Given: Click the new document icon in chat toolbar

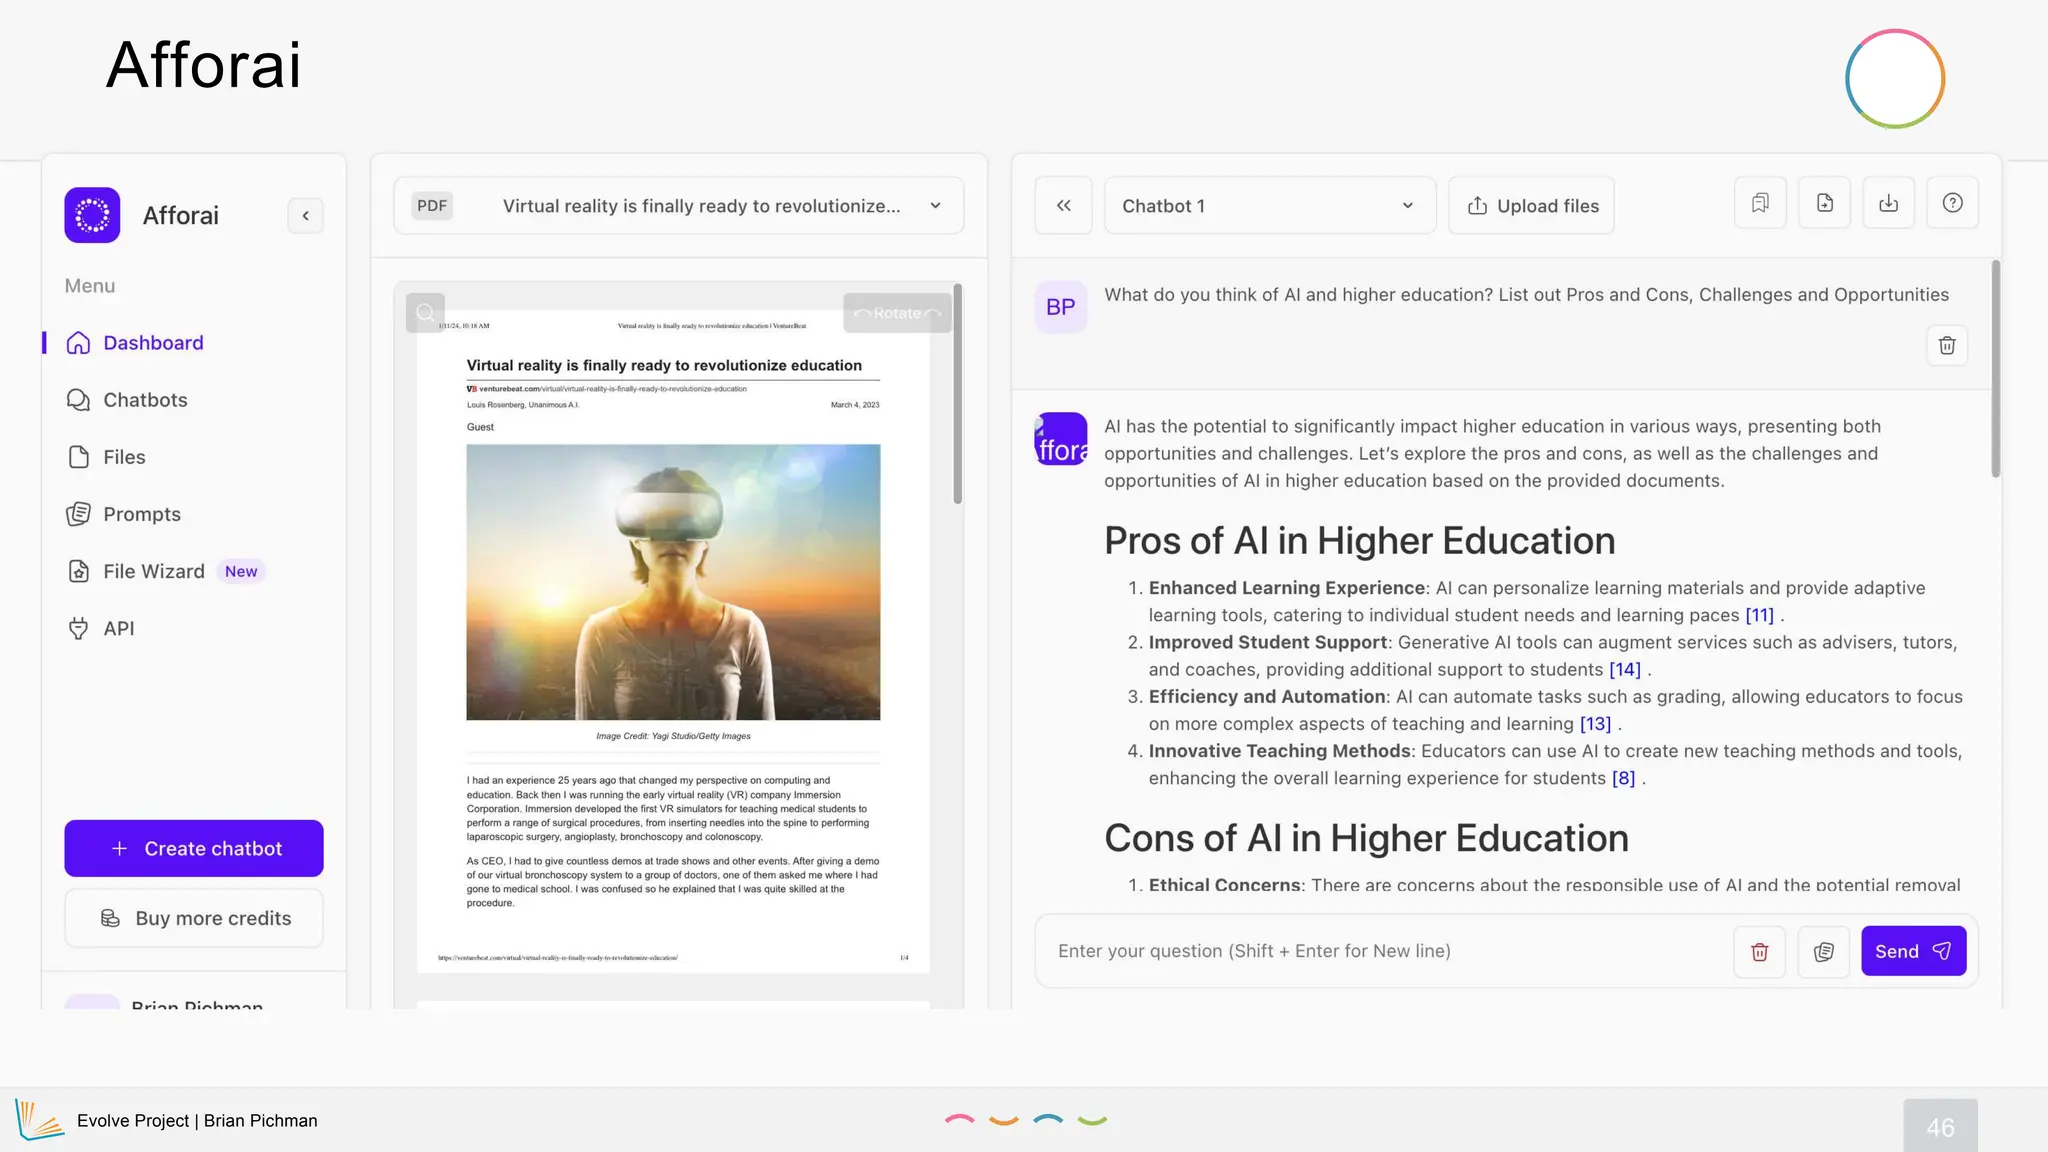Looking at the screenshot, I should (1824, 203).
